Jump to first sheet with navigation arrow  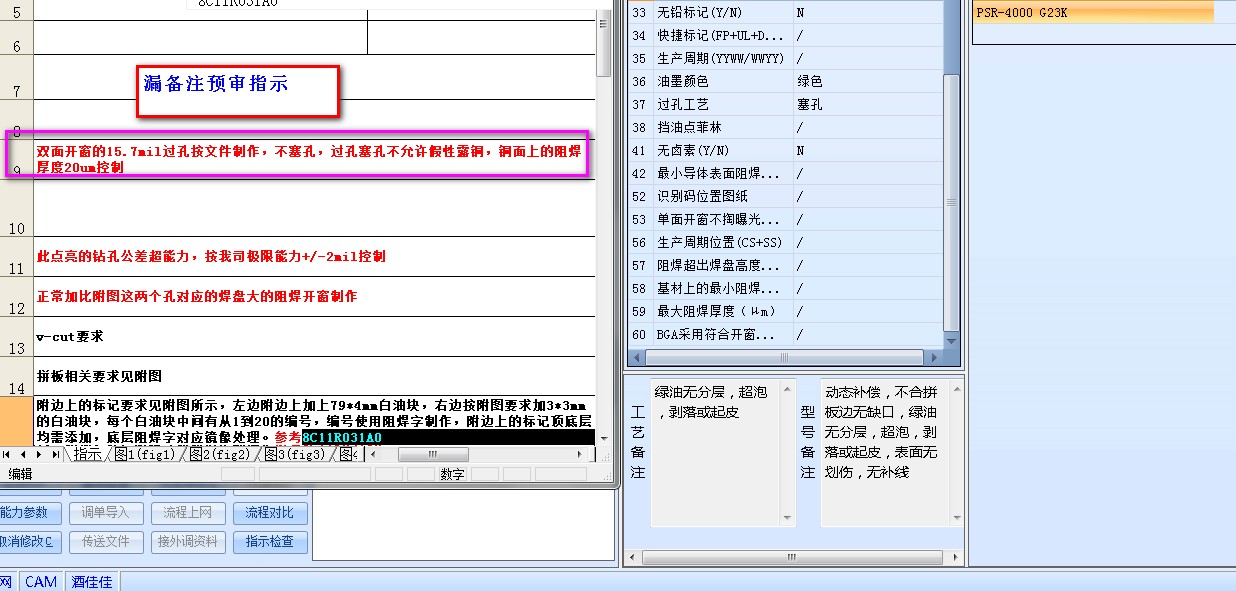[7, 454]
